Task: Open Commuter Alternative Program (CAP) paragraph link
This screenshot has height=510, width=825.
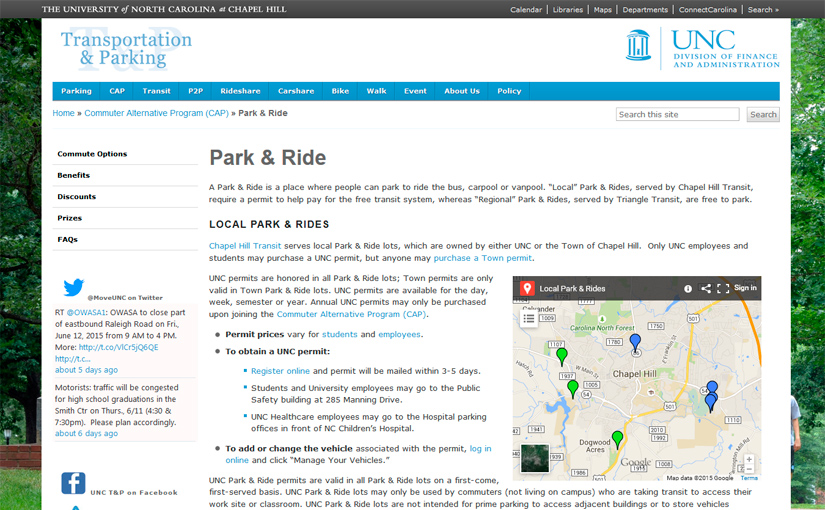Action: [x=351, y=314]
